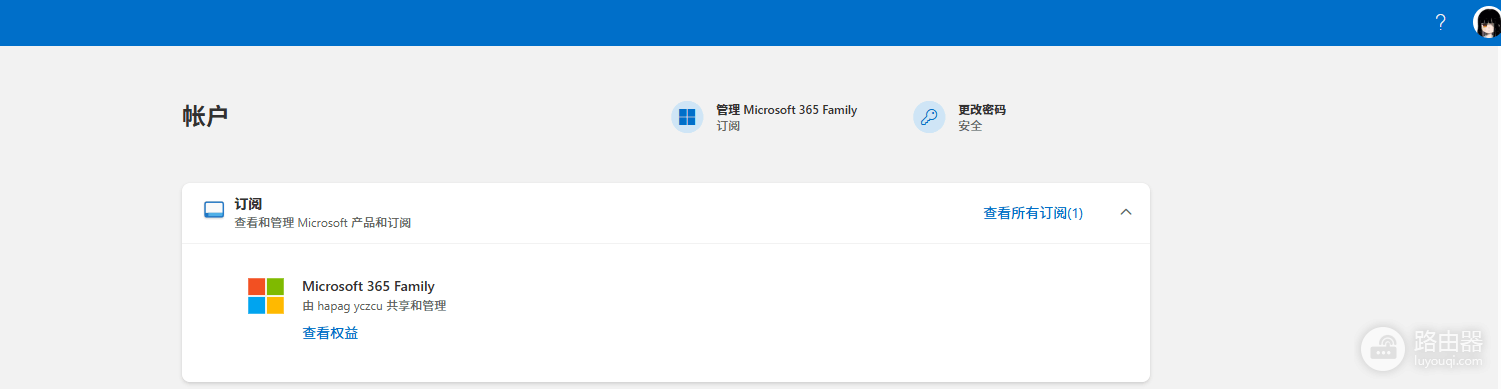Open 查看所有订阅(1) link

(1033, 213)
